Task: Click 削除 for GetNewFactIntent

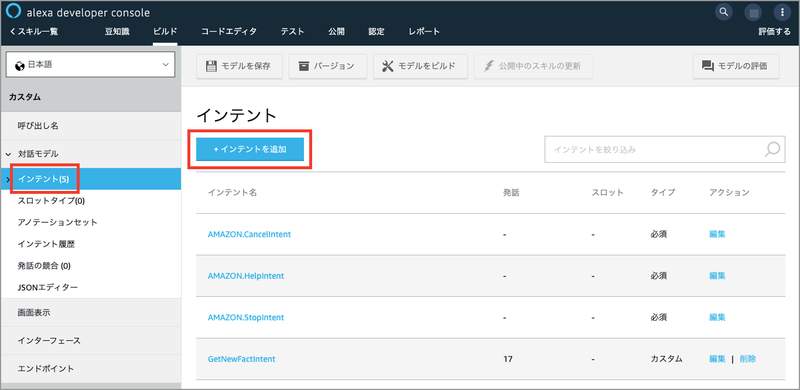Action: [x=748, y=359]
